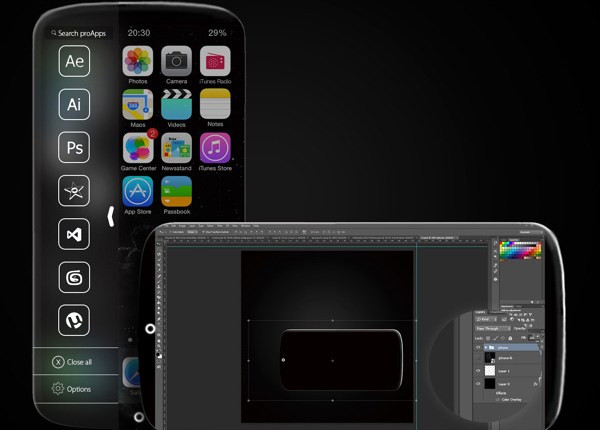Viewport: 600px width, 430px height.
Task: Open the Videos app
Action: point(176,104)
